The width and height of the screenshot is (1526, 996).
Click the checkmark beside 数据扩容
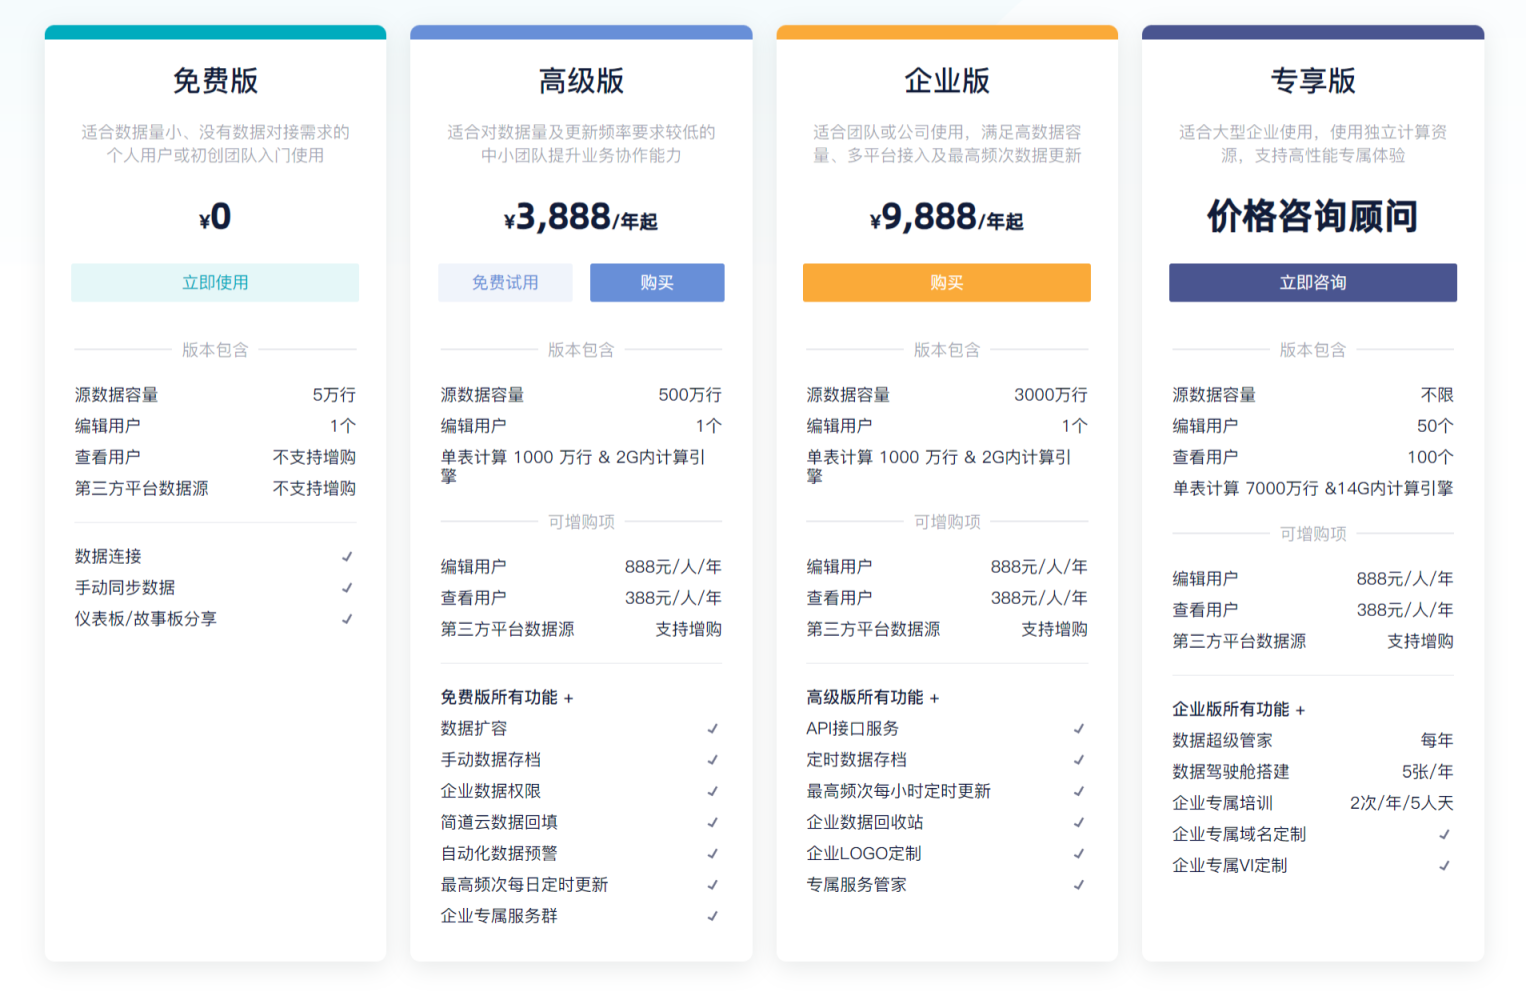[x=713, y=729]
